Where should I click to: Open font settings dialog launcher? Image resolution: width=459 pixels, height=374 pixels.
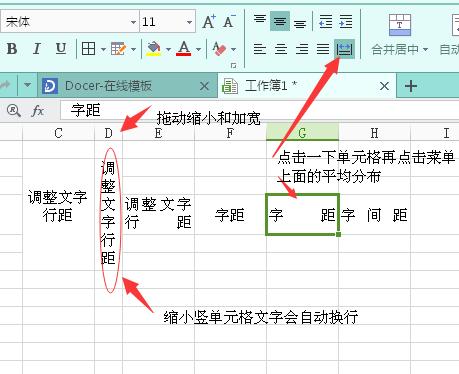234,66
